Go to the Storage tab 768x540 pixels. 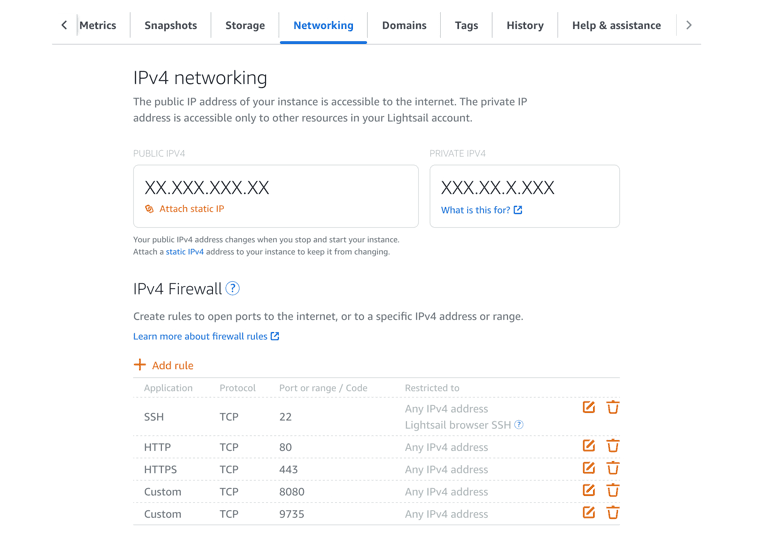(245, 25)
